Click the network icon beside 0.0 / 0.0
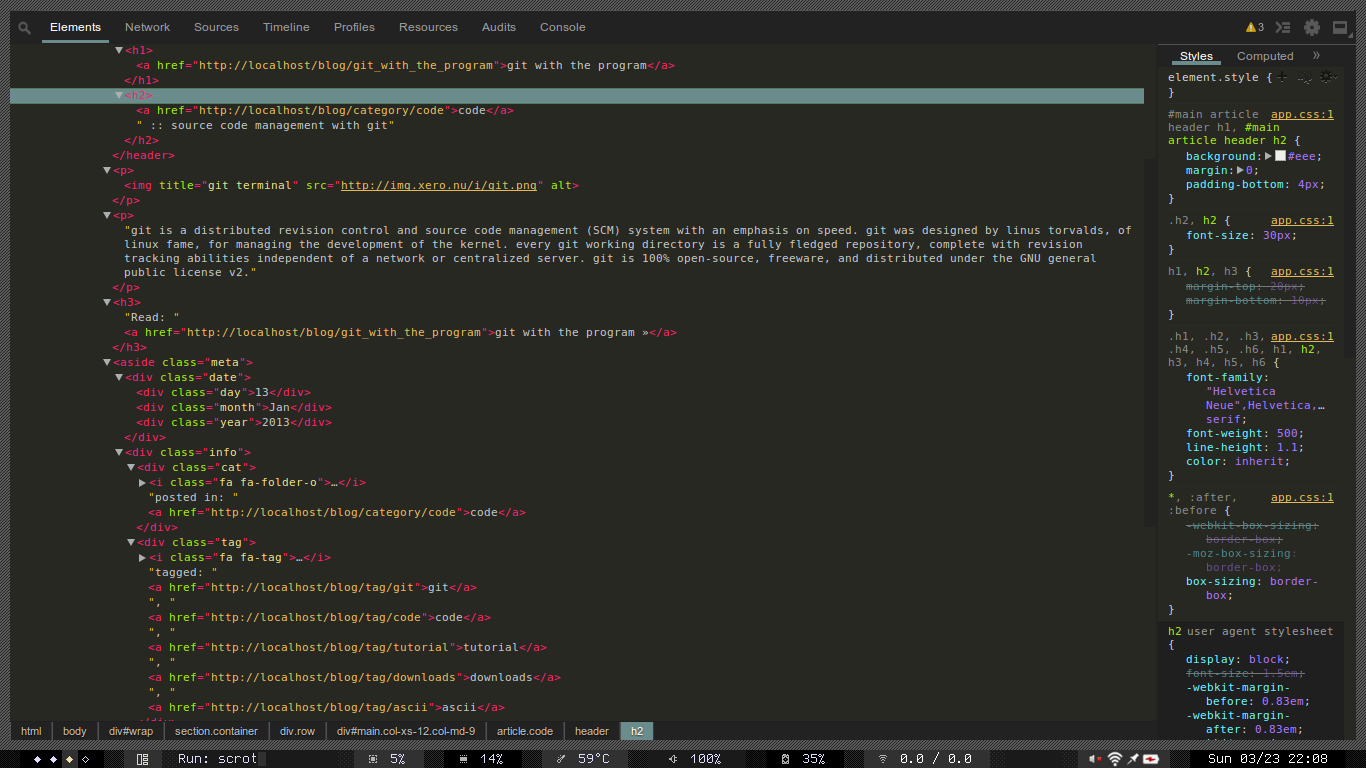This screenshot has width=1366, height=768. click(883, 759)
